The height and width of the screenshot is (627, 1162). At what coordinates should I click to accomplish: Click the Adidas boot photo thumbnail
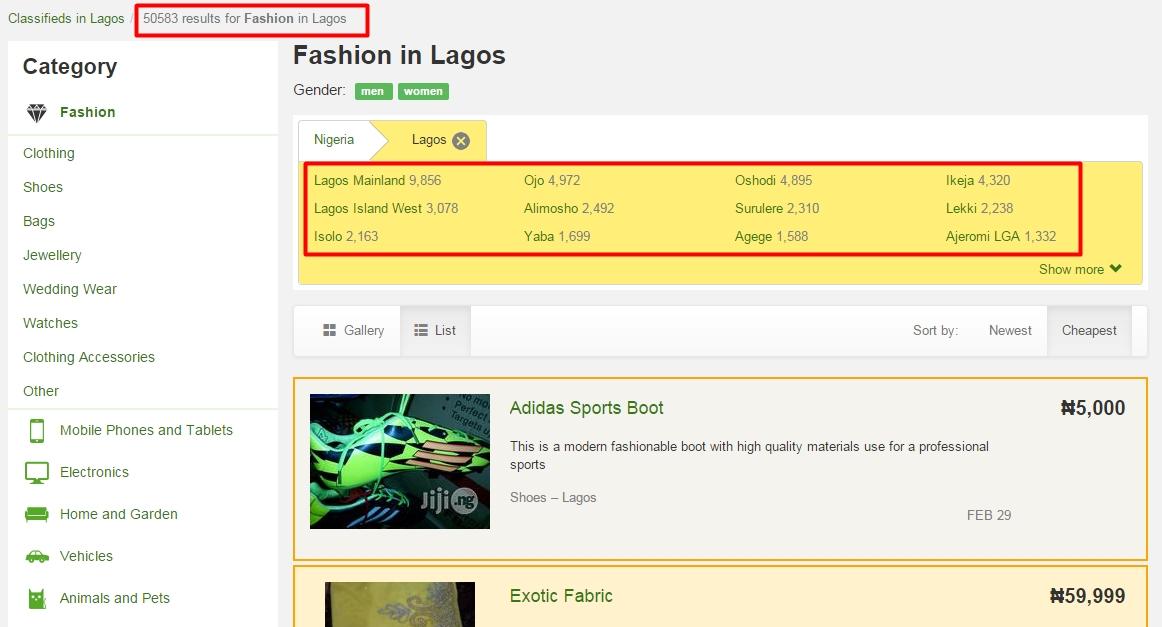[x=399, y=461]
